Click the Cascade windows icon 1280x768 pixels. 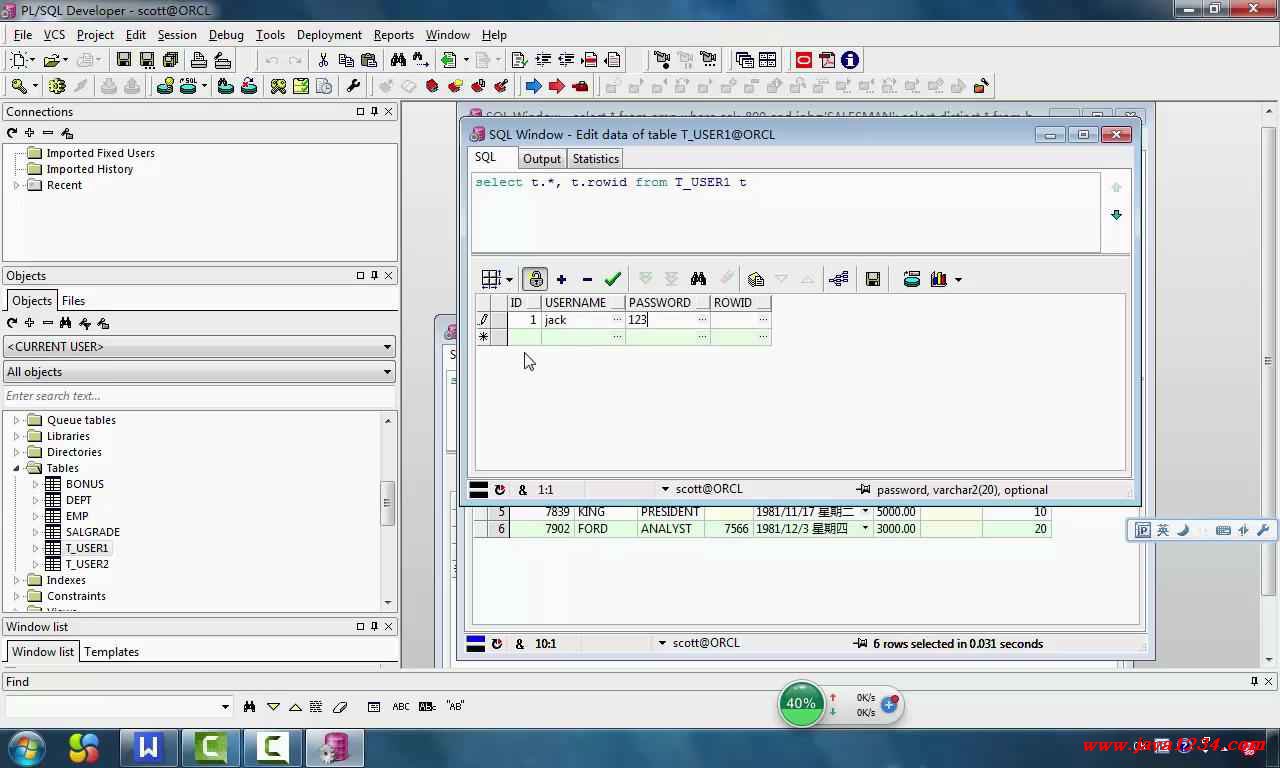(744, 60)
